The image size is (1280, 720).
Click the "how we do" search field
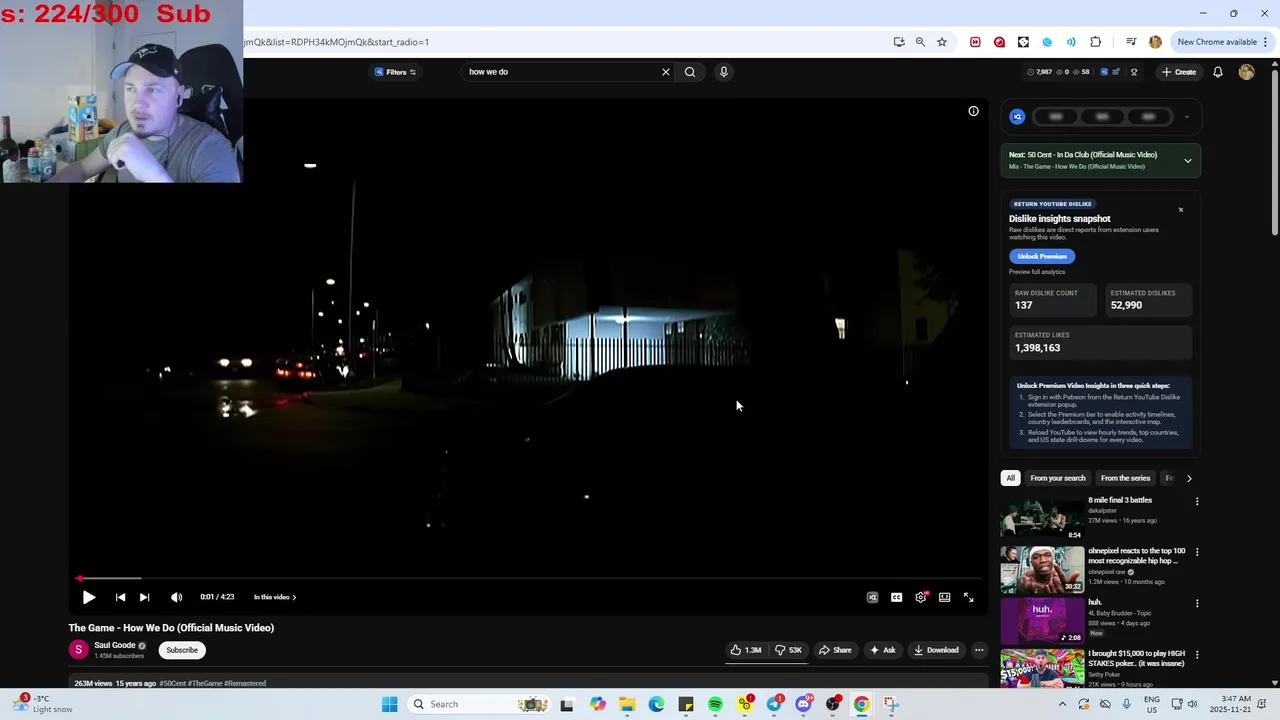(x=565, y=72)
